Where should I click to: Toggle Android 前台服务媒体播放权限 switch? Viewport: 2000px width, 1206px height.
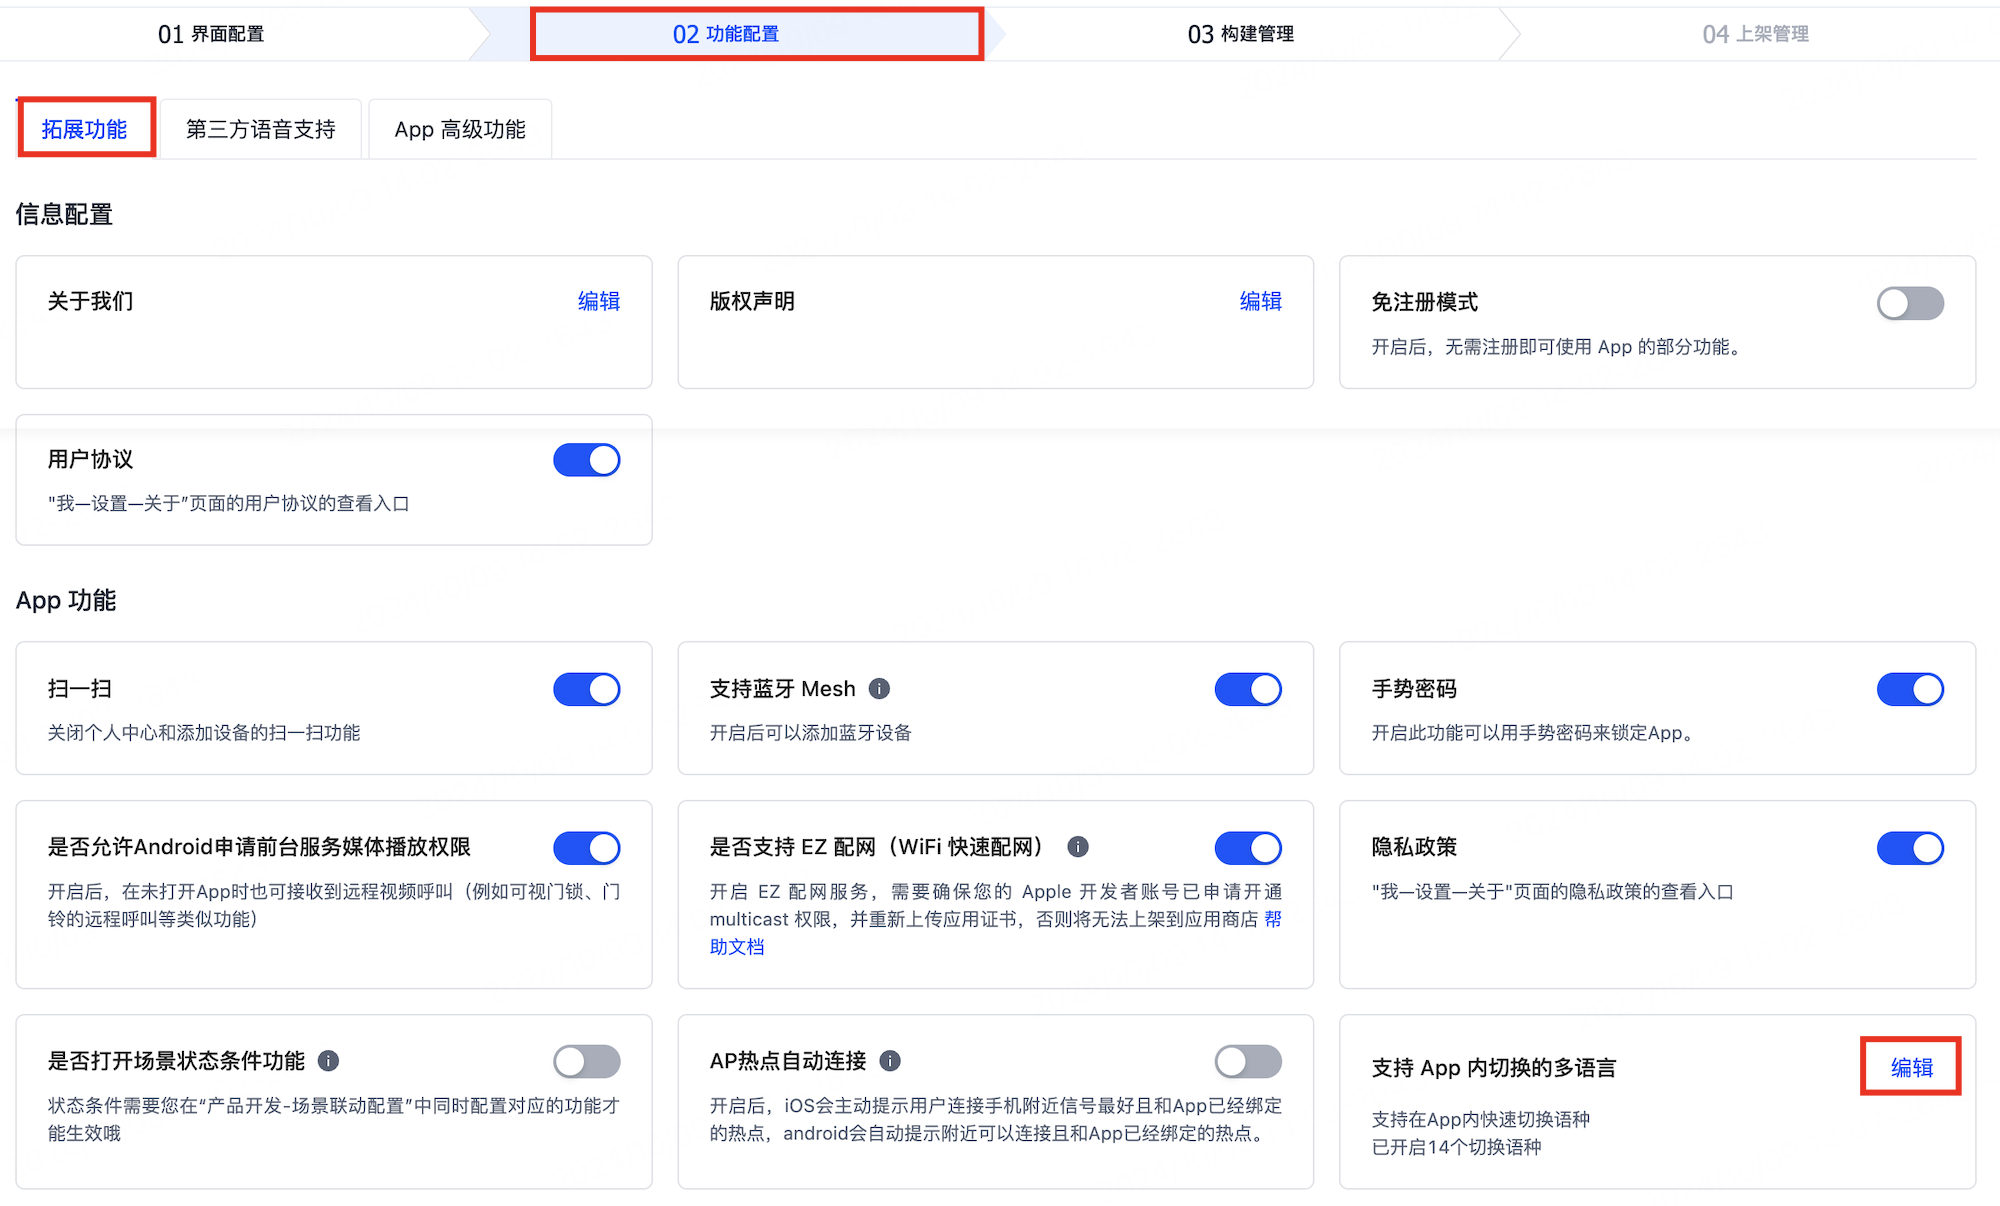point(587,848)
